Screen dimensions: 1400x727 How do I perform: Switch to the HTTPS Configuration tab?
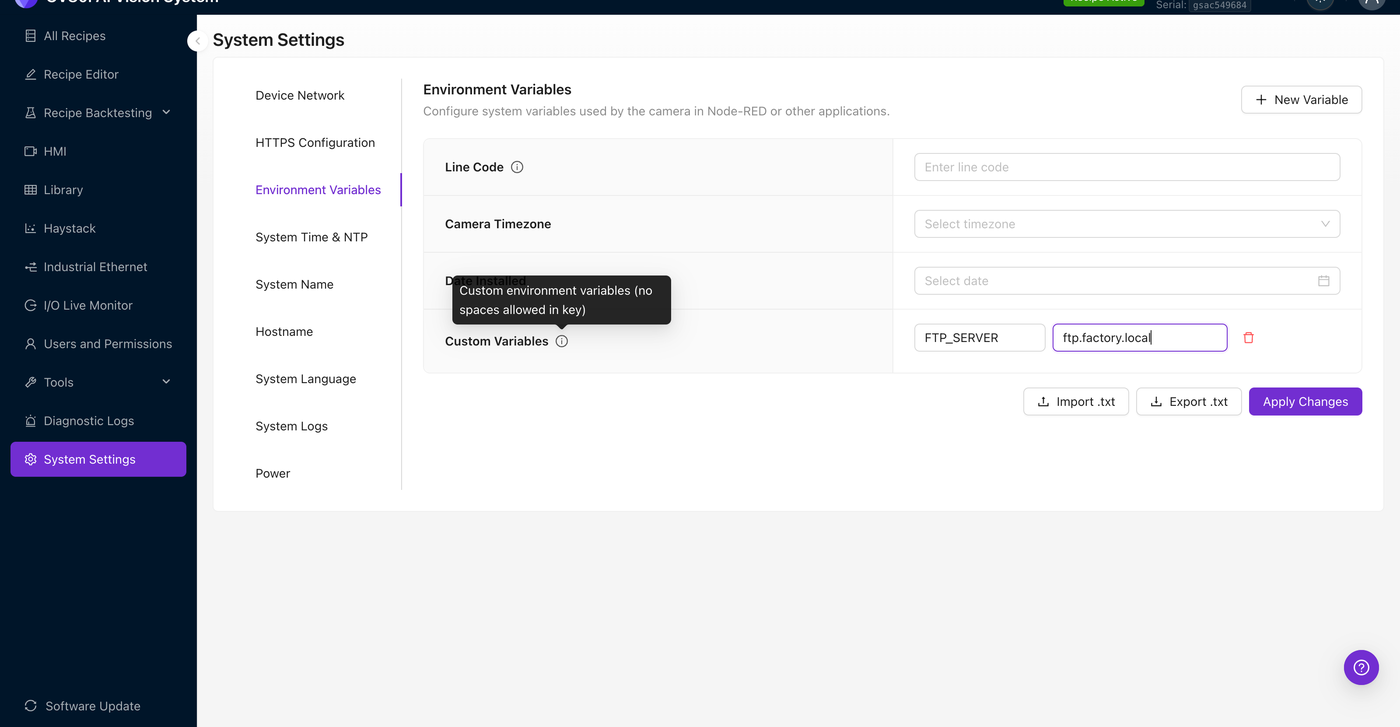315,142
